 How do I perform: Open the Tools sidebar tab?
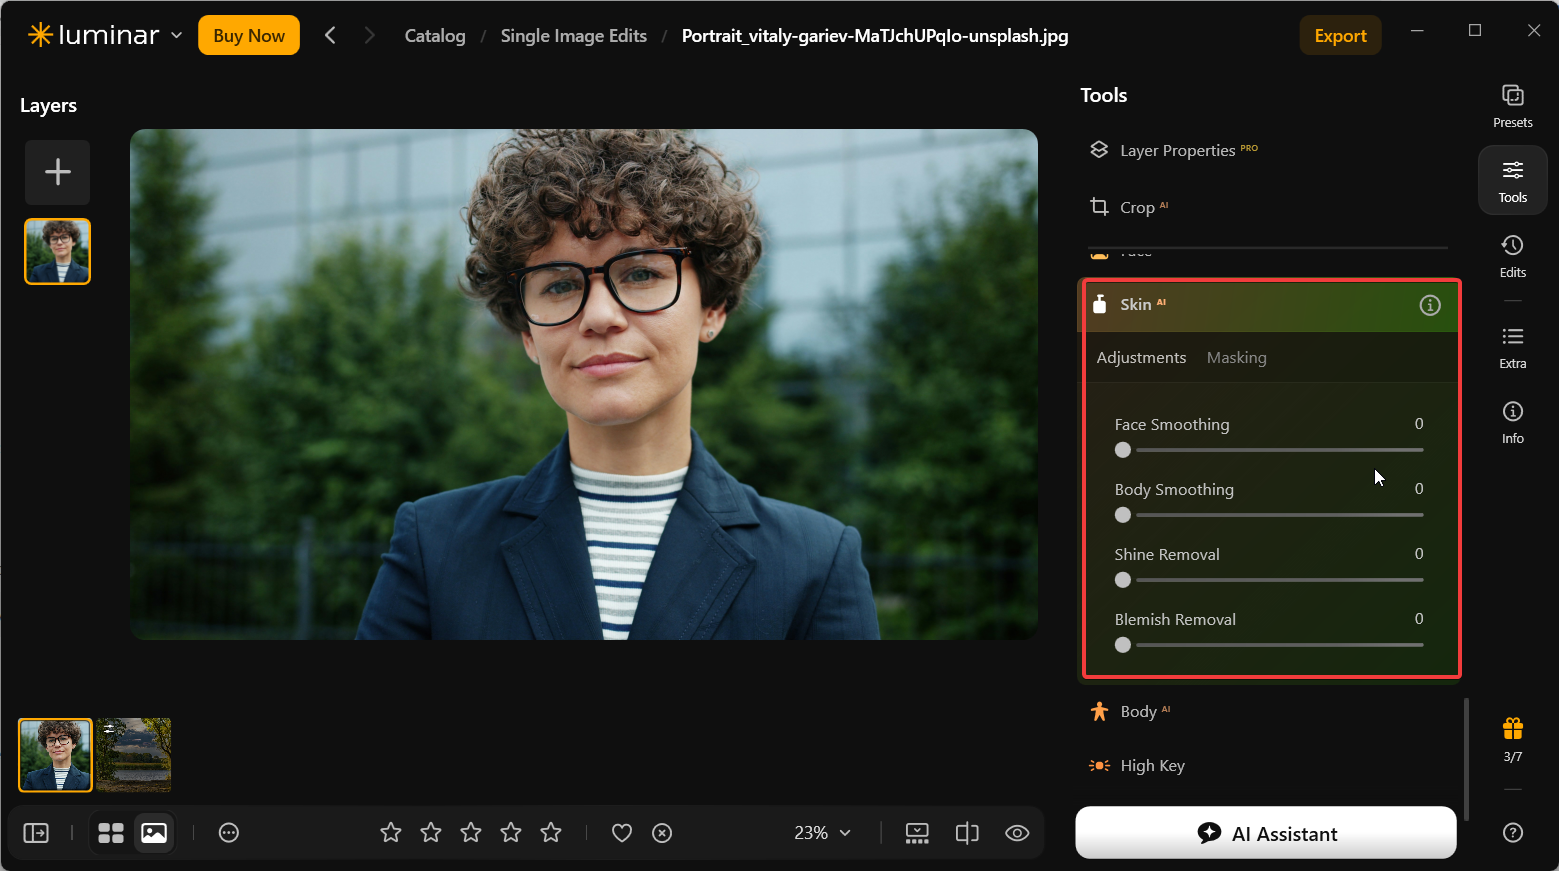tap(1512, 181)
